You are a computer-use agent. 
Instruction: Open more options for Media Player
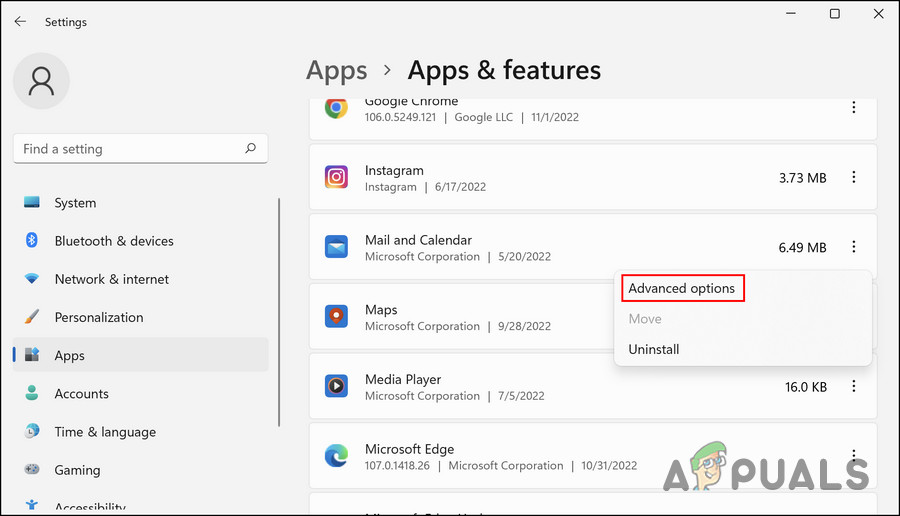(854, 386)
